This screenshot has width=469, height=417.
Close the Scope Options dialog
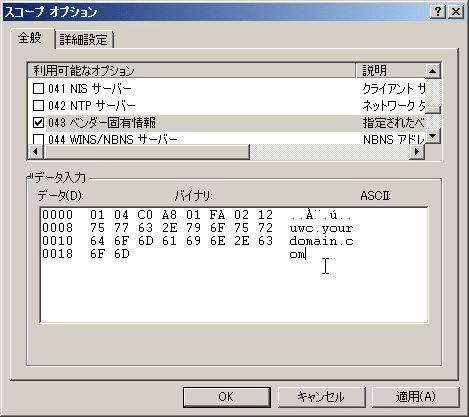click(456, 12)
